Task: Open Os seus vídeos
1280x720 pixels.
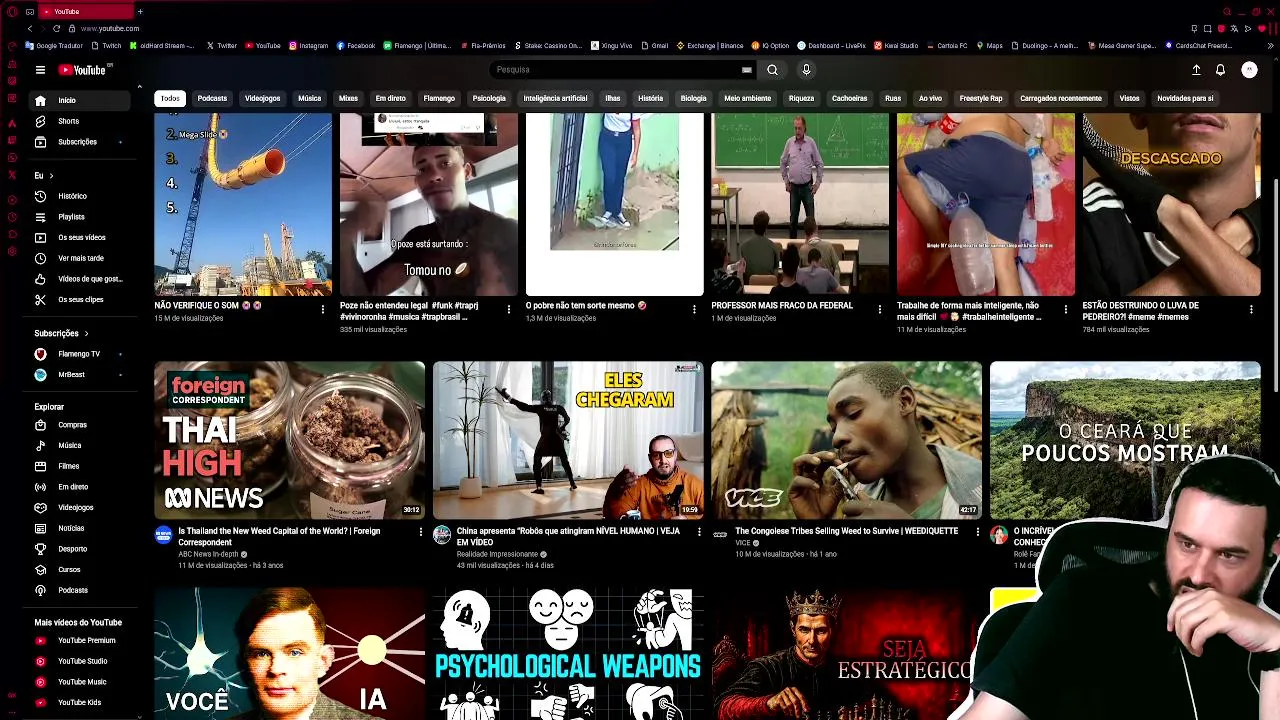Action: pyautogui.click(x=80, y=238)
